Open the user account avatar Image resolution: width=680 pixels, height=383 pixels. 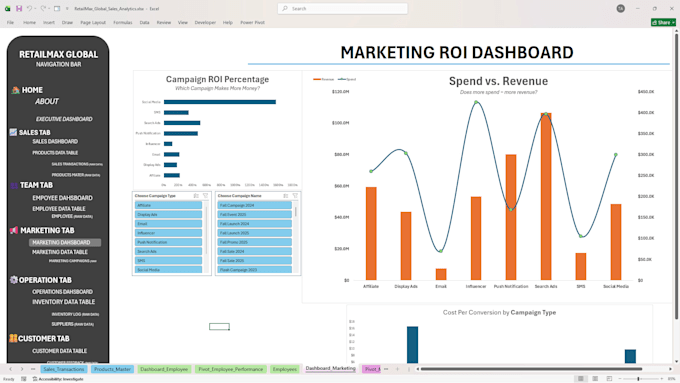pos(621,8)
